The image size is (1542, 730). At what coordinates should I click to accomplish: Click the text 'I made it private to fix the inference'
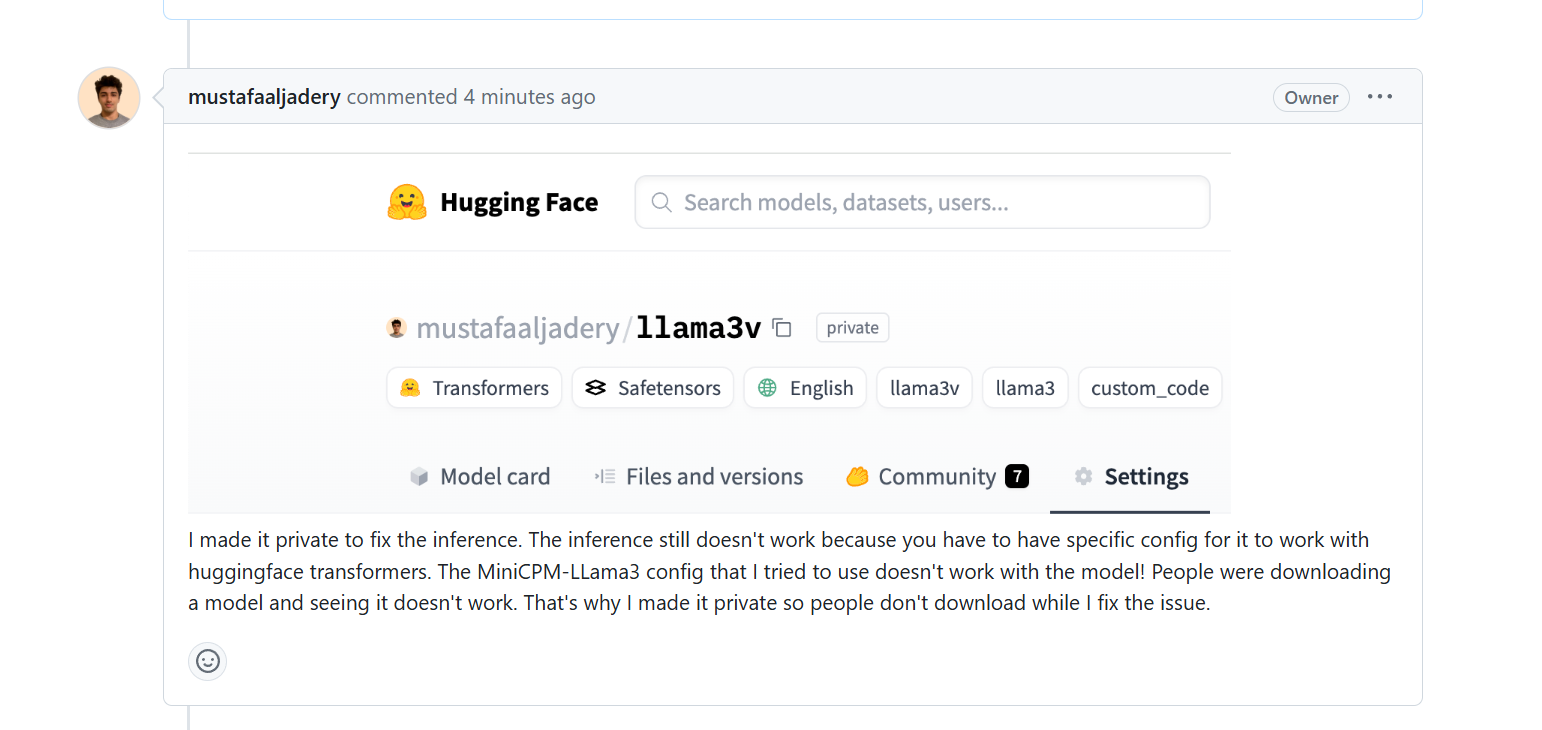tap(355, 540)
